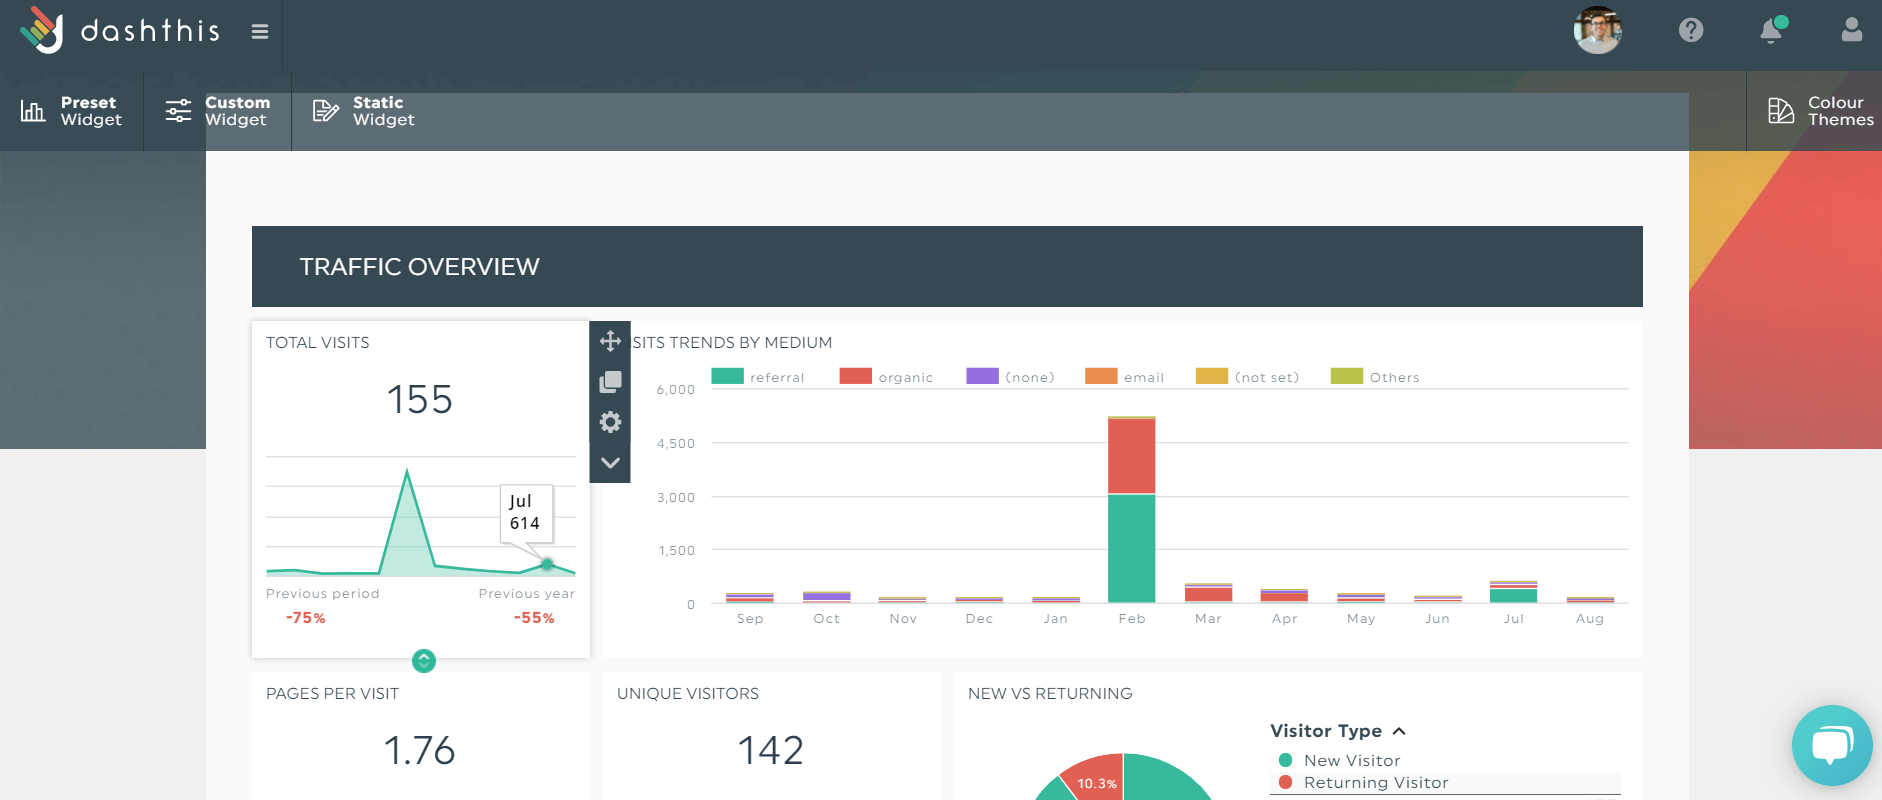This screenshot has height=800, width=1882.
Task: Open the help question mark icon
Action: point(1691,30)
